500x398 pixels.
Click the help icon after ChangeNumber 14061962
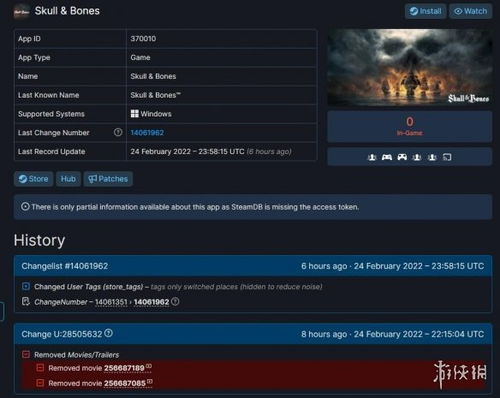175,302
